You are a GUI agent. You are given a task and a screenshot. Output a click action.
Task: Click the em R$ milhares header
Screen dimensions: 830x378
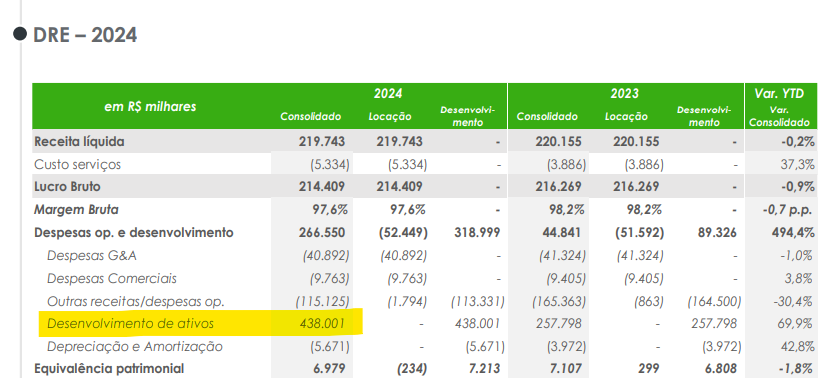point(151,106)
